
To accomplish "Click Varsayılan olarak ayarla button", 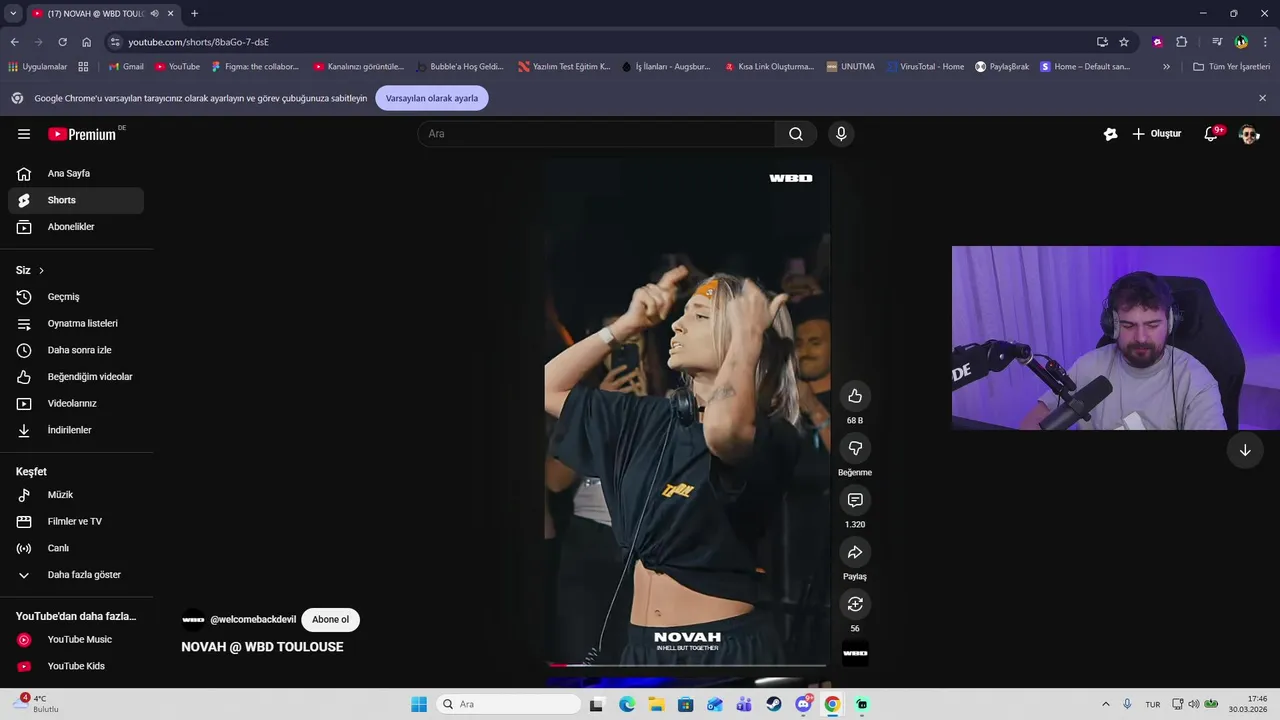I will pos(432,98).
